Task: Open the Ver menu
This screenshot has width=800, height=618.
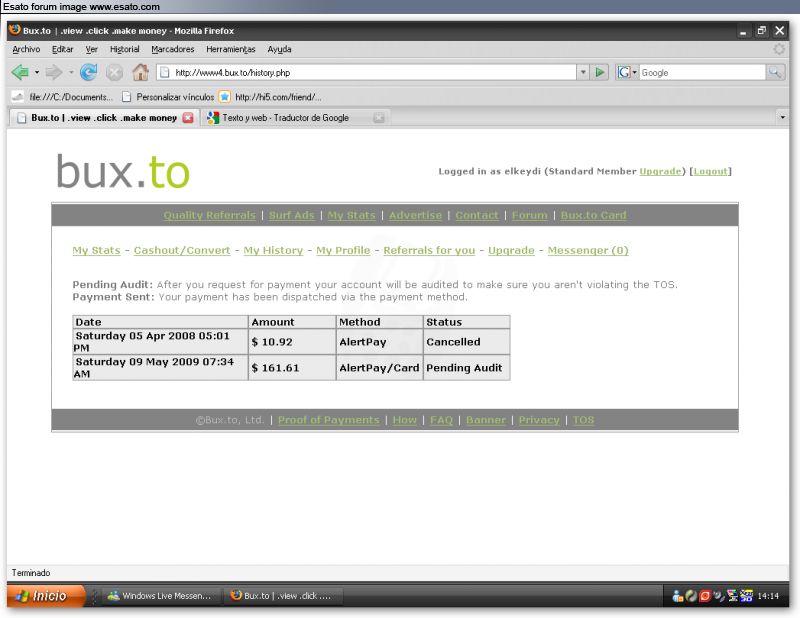Action: [x=91, y=49]
